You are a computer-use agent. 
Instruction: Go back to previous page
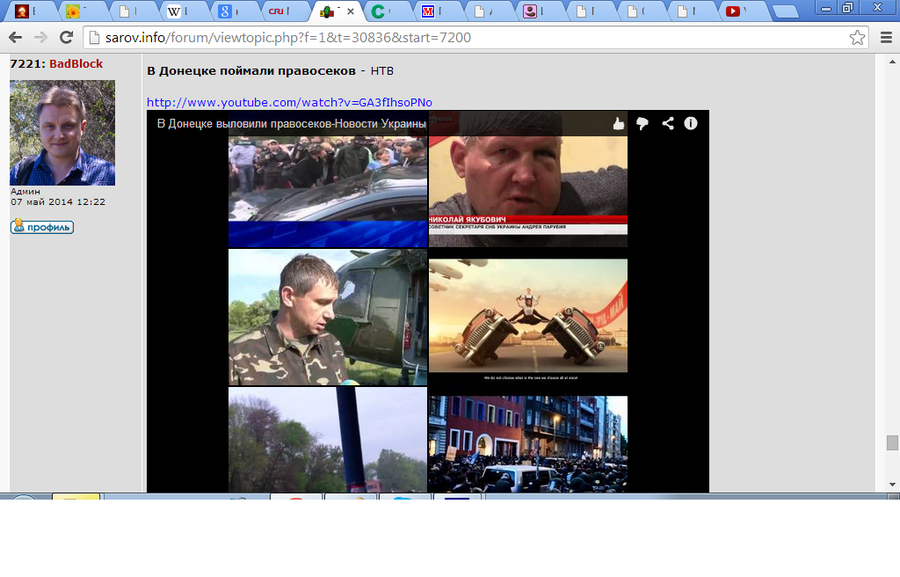[x=16, y=38]
